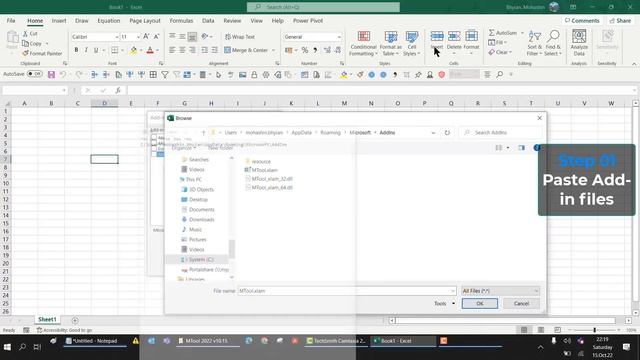
Task: Add a new sheet with plus button
Action: pos(75,320)
